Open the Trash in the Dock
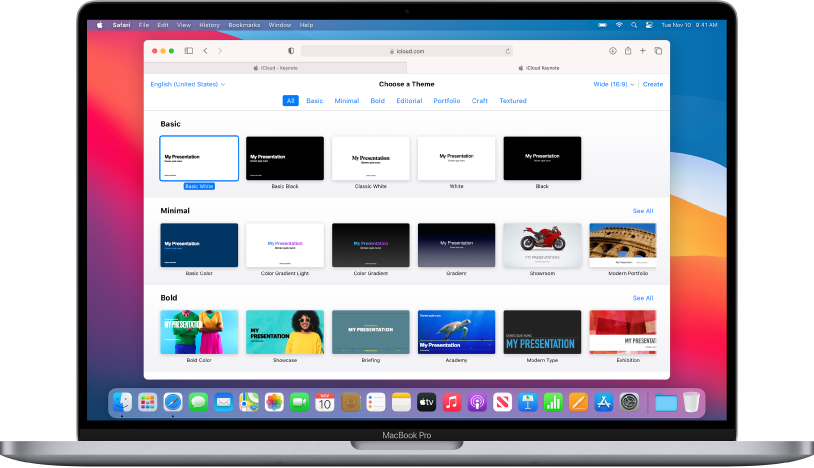Viewport: 814px width, 468px height. click(x=691, y=402)
